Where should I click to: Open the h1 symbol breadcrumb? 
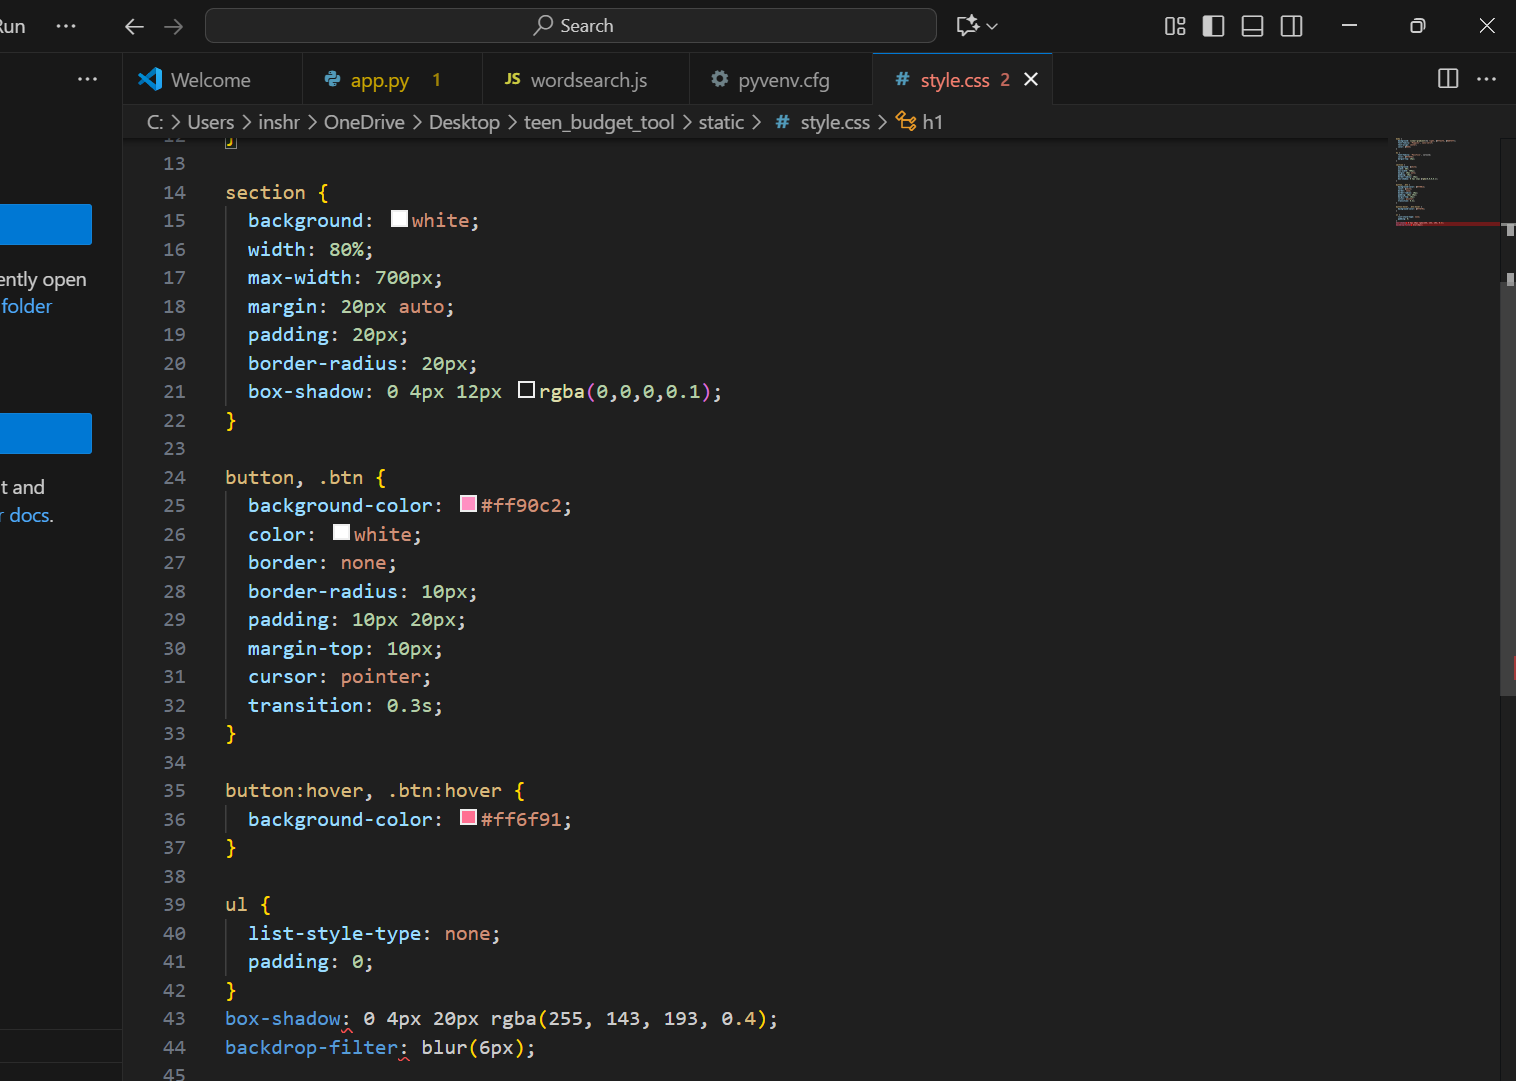931,122
